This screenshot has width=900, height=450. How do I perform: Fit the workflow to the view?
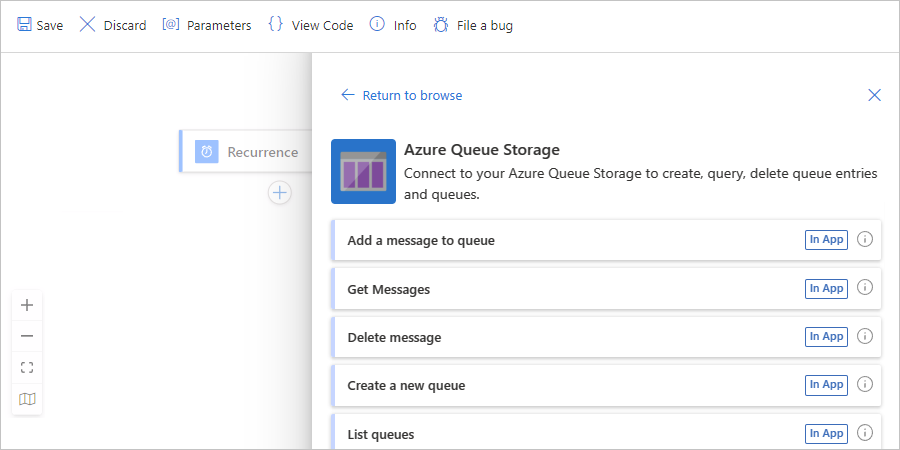[x=27, y=367]
